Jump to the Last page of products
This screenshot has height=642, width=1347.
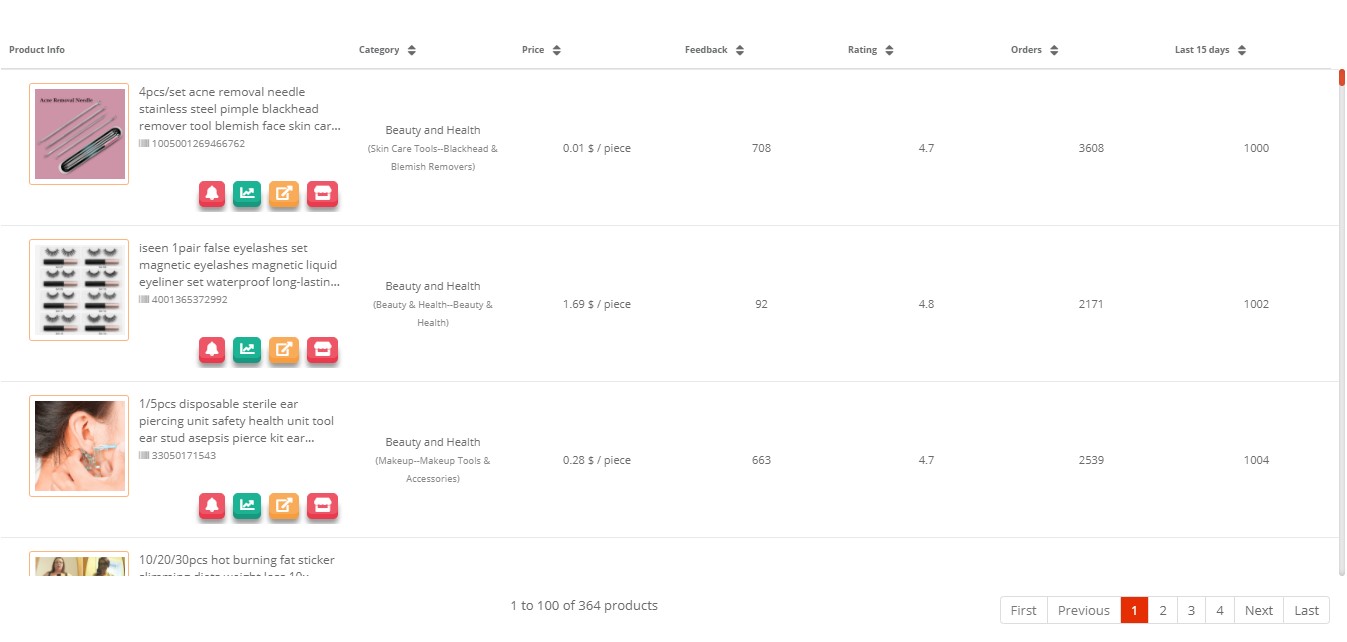pos(1306,610)
